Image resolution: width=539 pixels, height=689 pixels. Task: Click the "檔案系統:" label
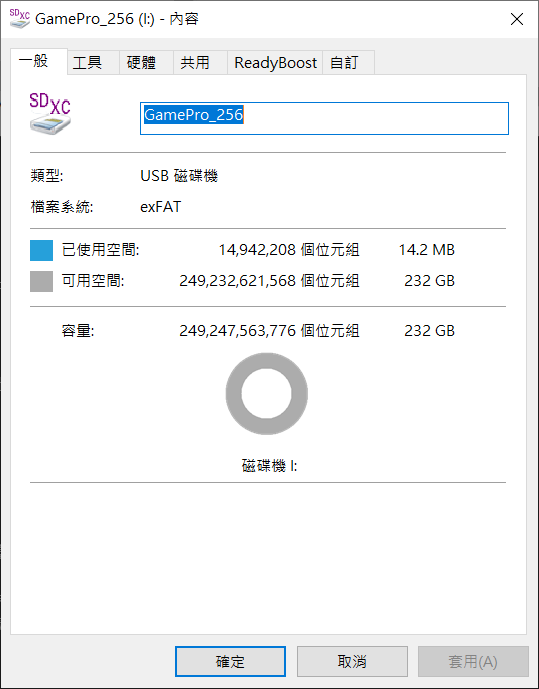(x=61, y=207)
